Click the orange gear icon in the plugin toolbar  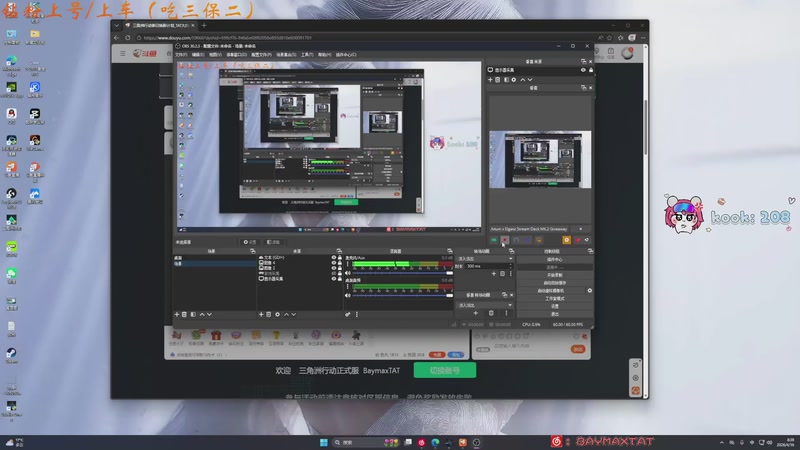click(x=566, y=240)
